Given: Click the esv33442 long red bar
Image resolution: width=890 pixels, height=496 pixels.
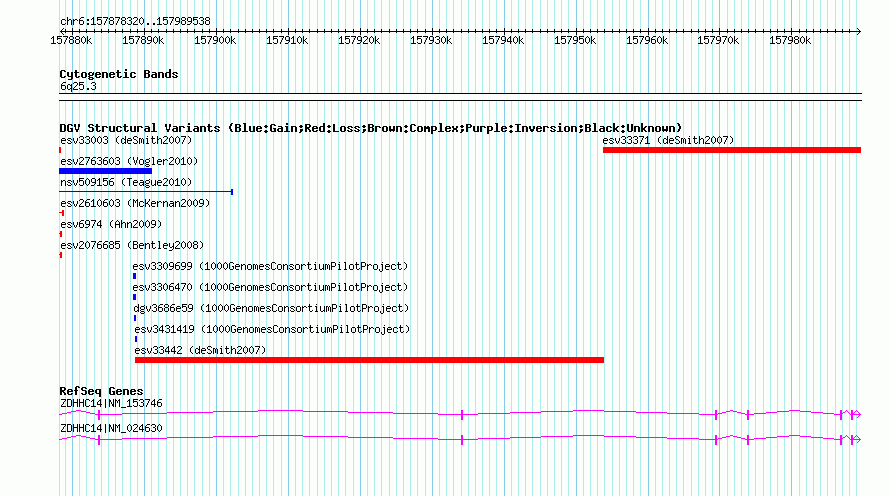Looking at the screenshot, I should (x=369, y=360).
